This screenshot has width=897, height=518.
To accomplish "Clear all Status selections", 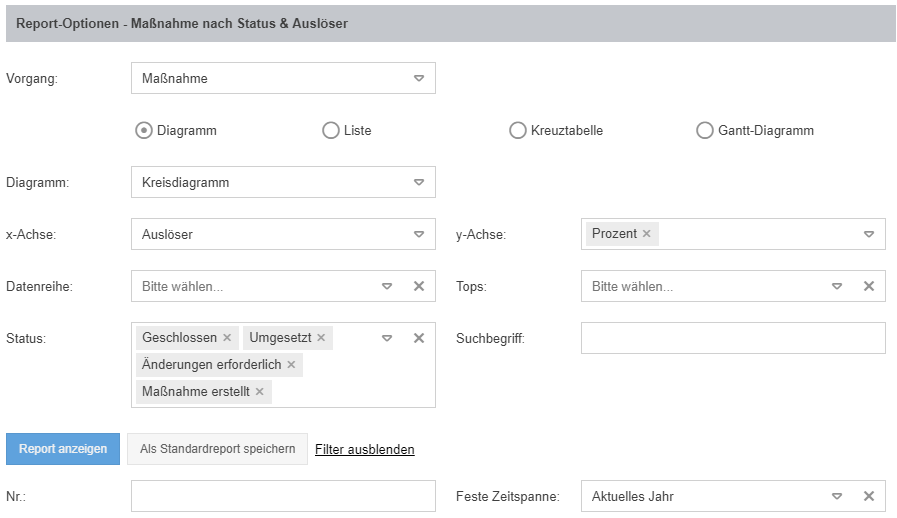I will 419,338.
